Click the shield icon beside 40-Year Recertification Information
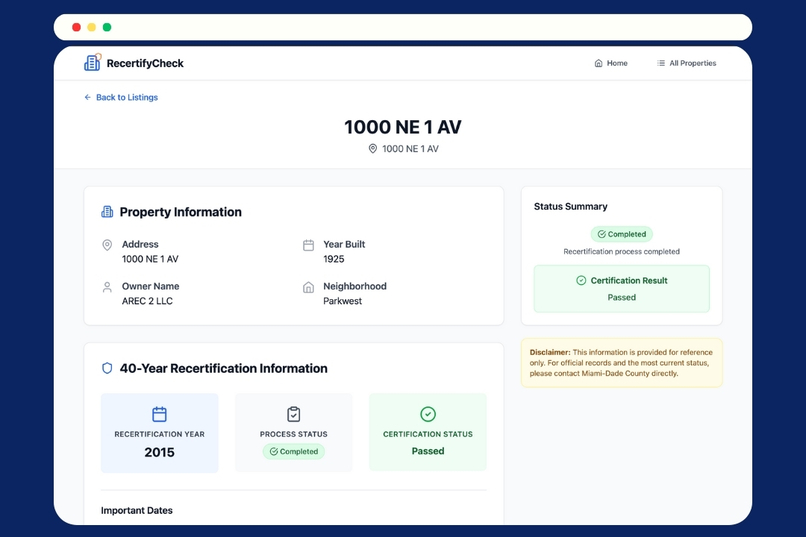 point(107,368)
